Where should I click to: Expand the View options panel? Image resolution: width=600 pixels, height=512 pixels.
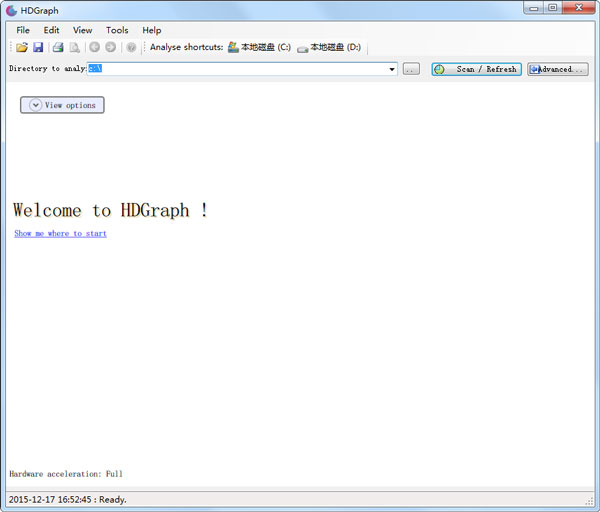click(62, 105)
